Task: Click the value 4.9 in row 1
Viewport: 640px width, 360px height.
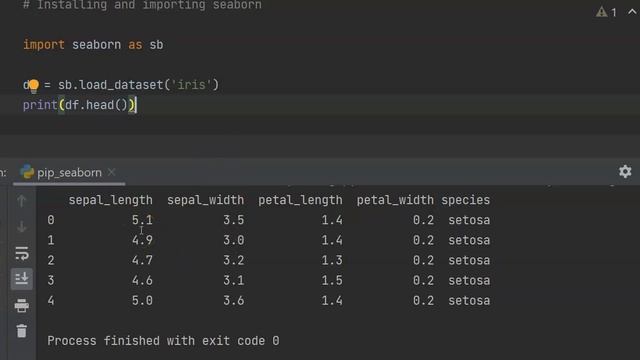Action: click(x=142, y=240)
